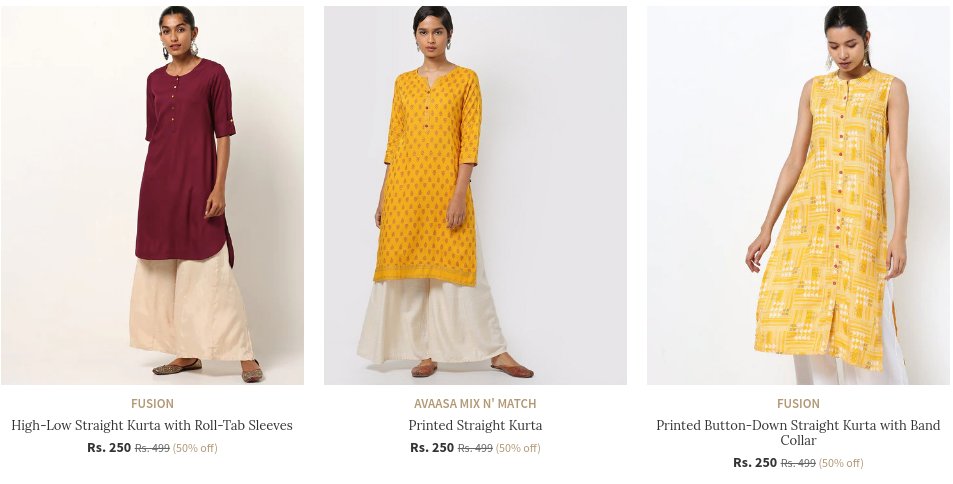Click the struck-through Rs. 499 under Button-Down Kurta
This screenshot has height=484, width=953.
798,463
